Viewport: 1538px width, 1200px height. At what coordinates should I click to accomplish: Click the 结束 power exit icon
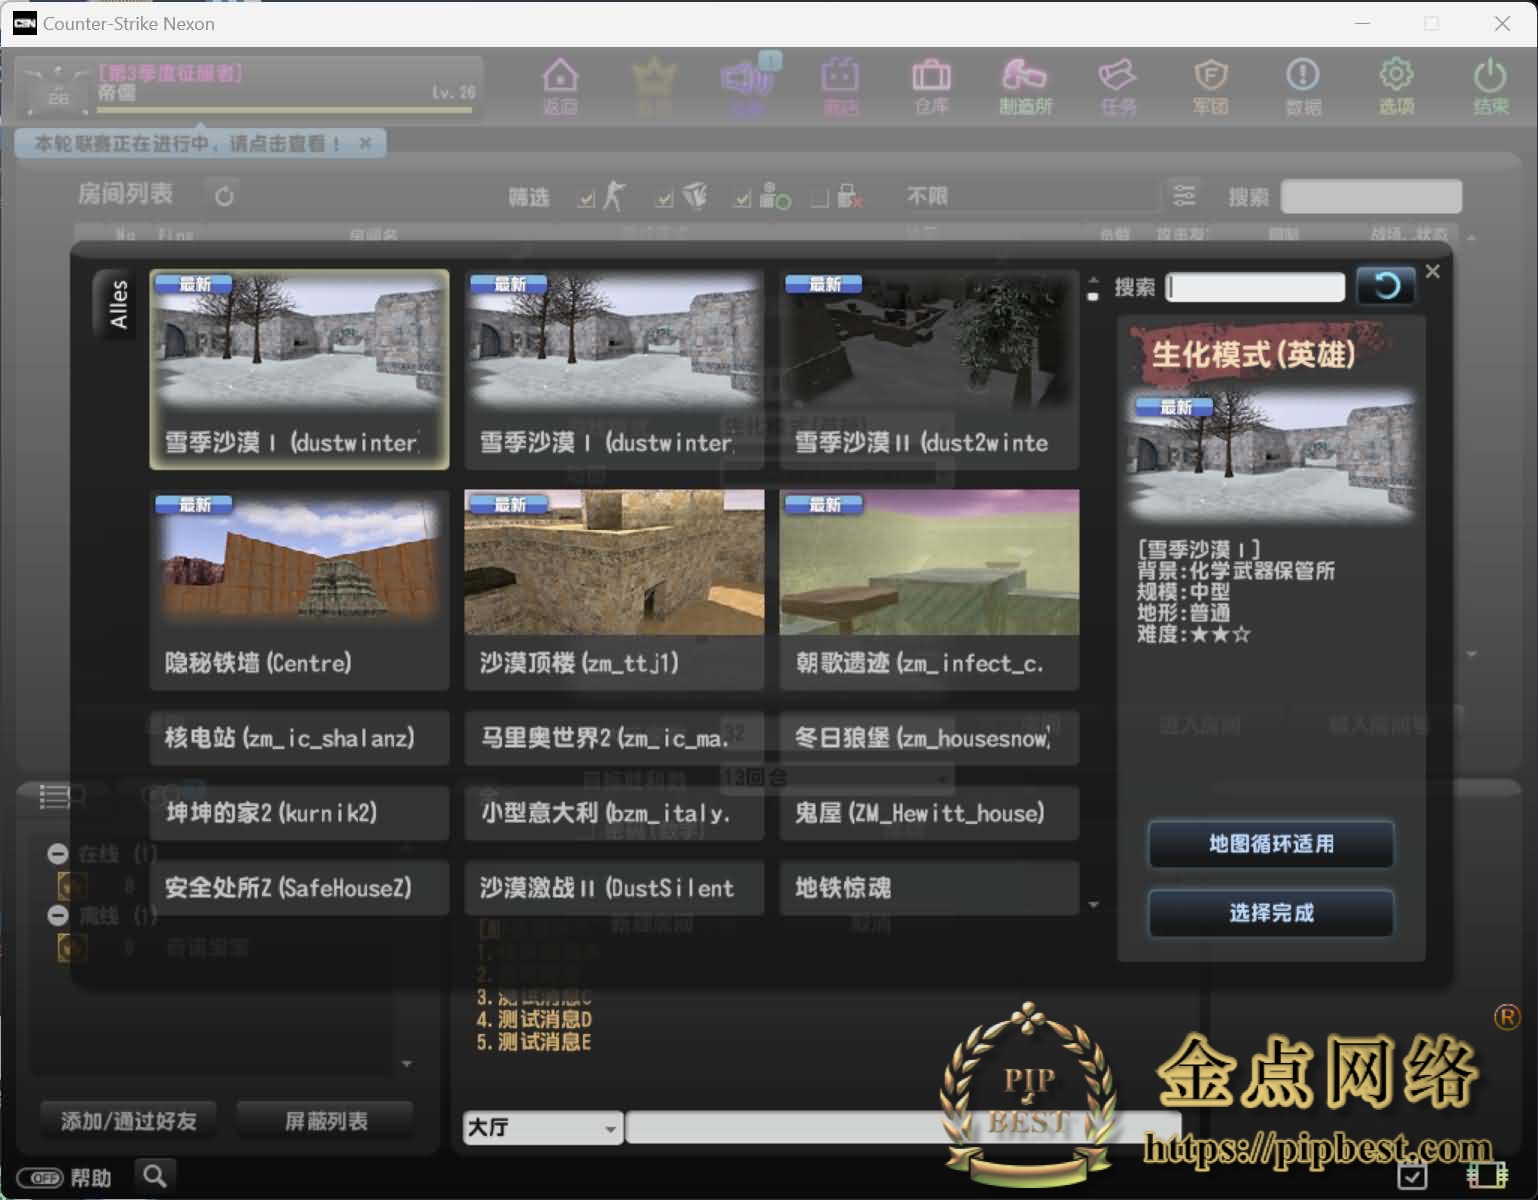pos(1490,86)
